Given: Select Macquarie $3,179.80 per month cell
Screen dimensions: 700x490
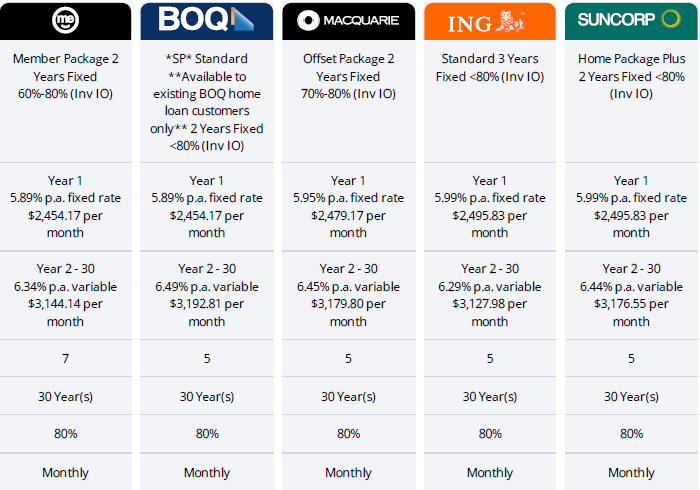Looking at the screenshot, I should click(x=348, y=312).
